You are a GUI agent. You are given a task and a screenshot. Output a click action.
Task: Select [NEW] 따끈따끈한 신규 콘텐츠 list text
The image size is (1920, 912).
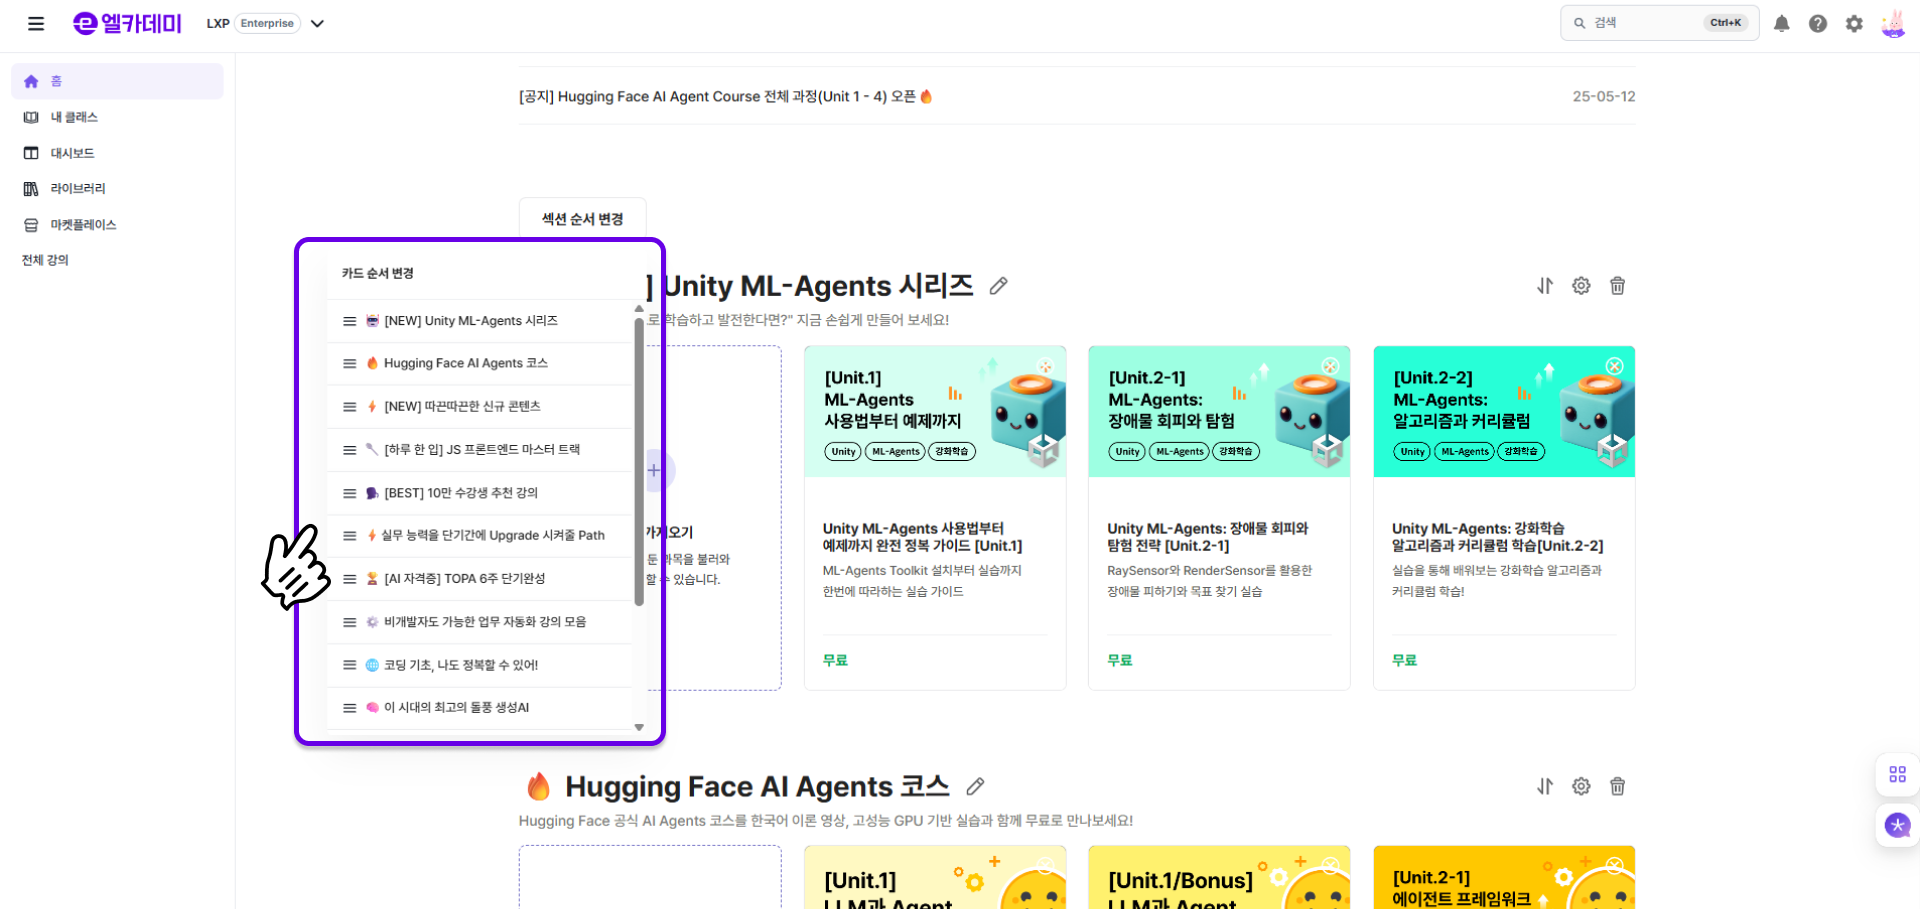pyautogui.click(x=462, y=407)
